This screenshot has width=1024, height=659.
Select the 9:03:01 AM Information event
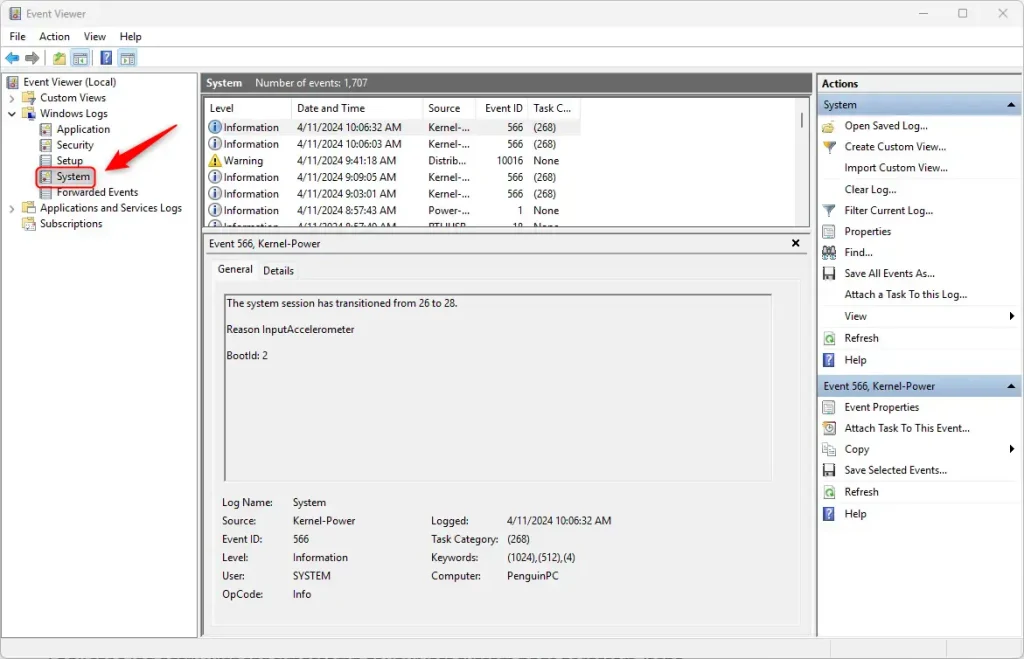(x=392, y=194)
